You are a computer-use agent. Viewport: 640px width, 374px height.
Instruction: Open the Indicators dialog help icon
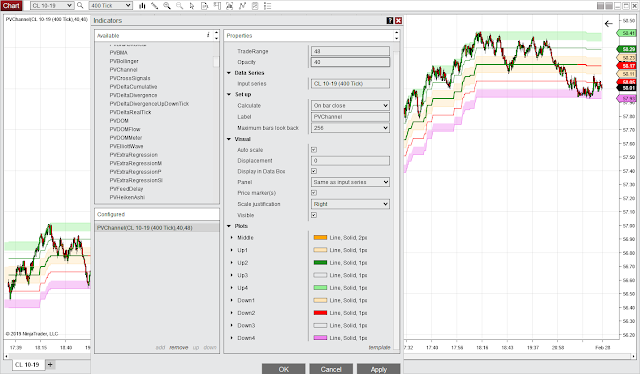[x=390, y=20]
